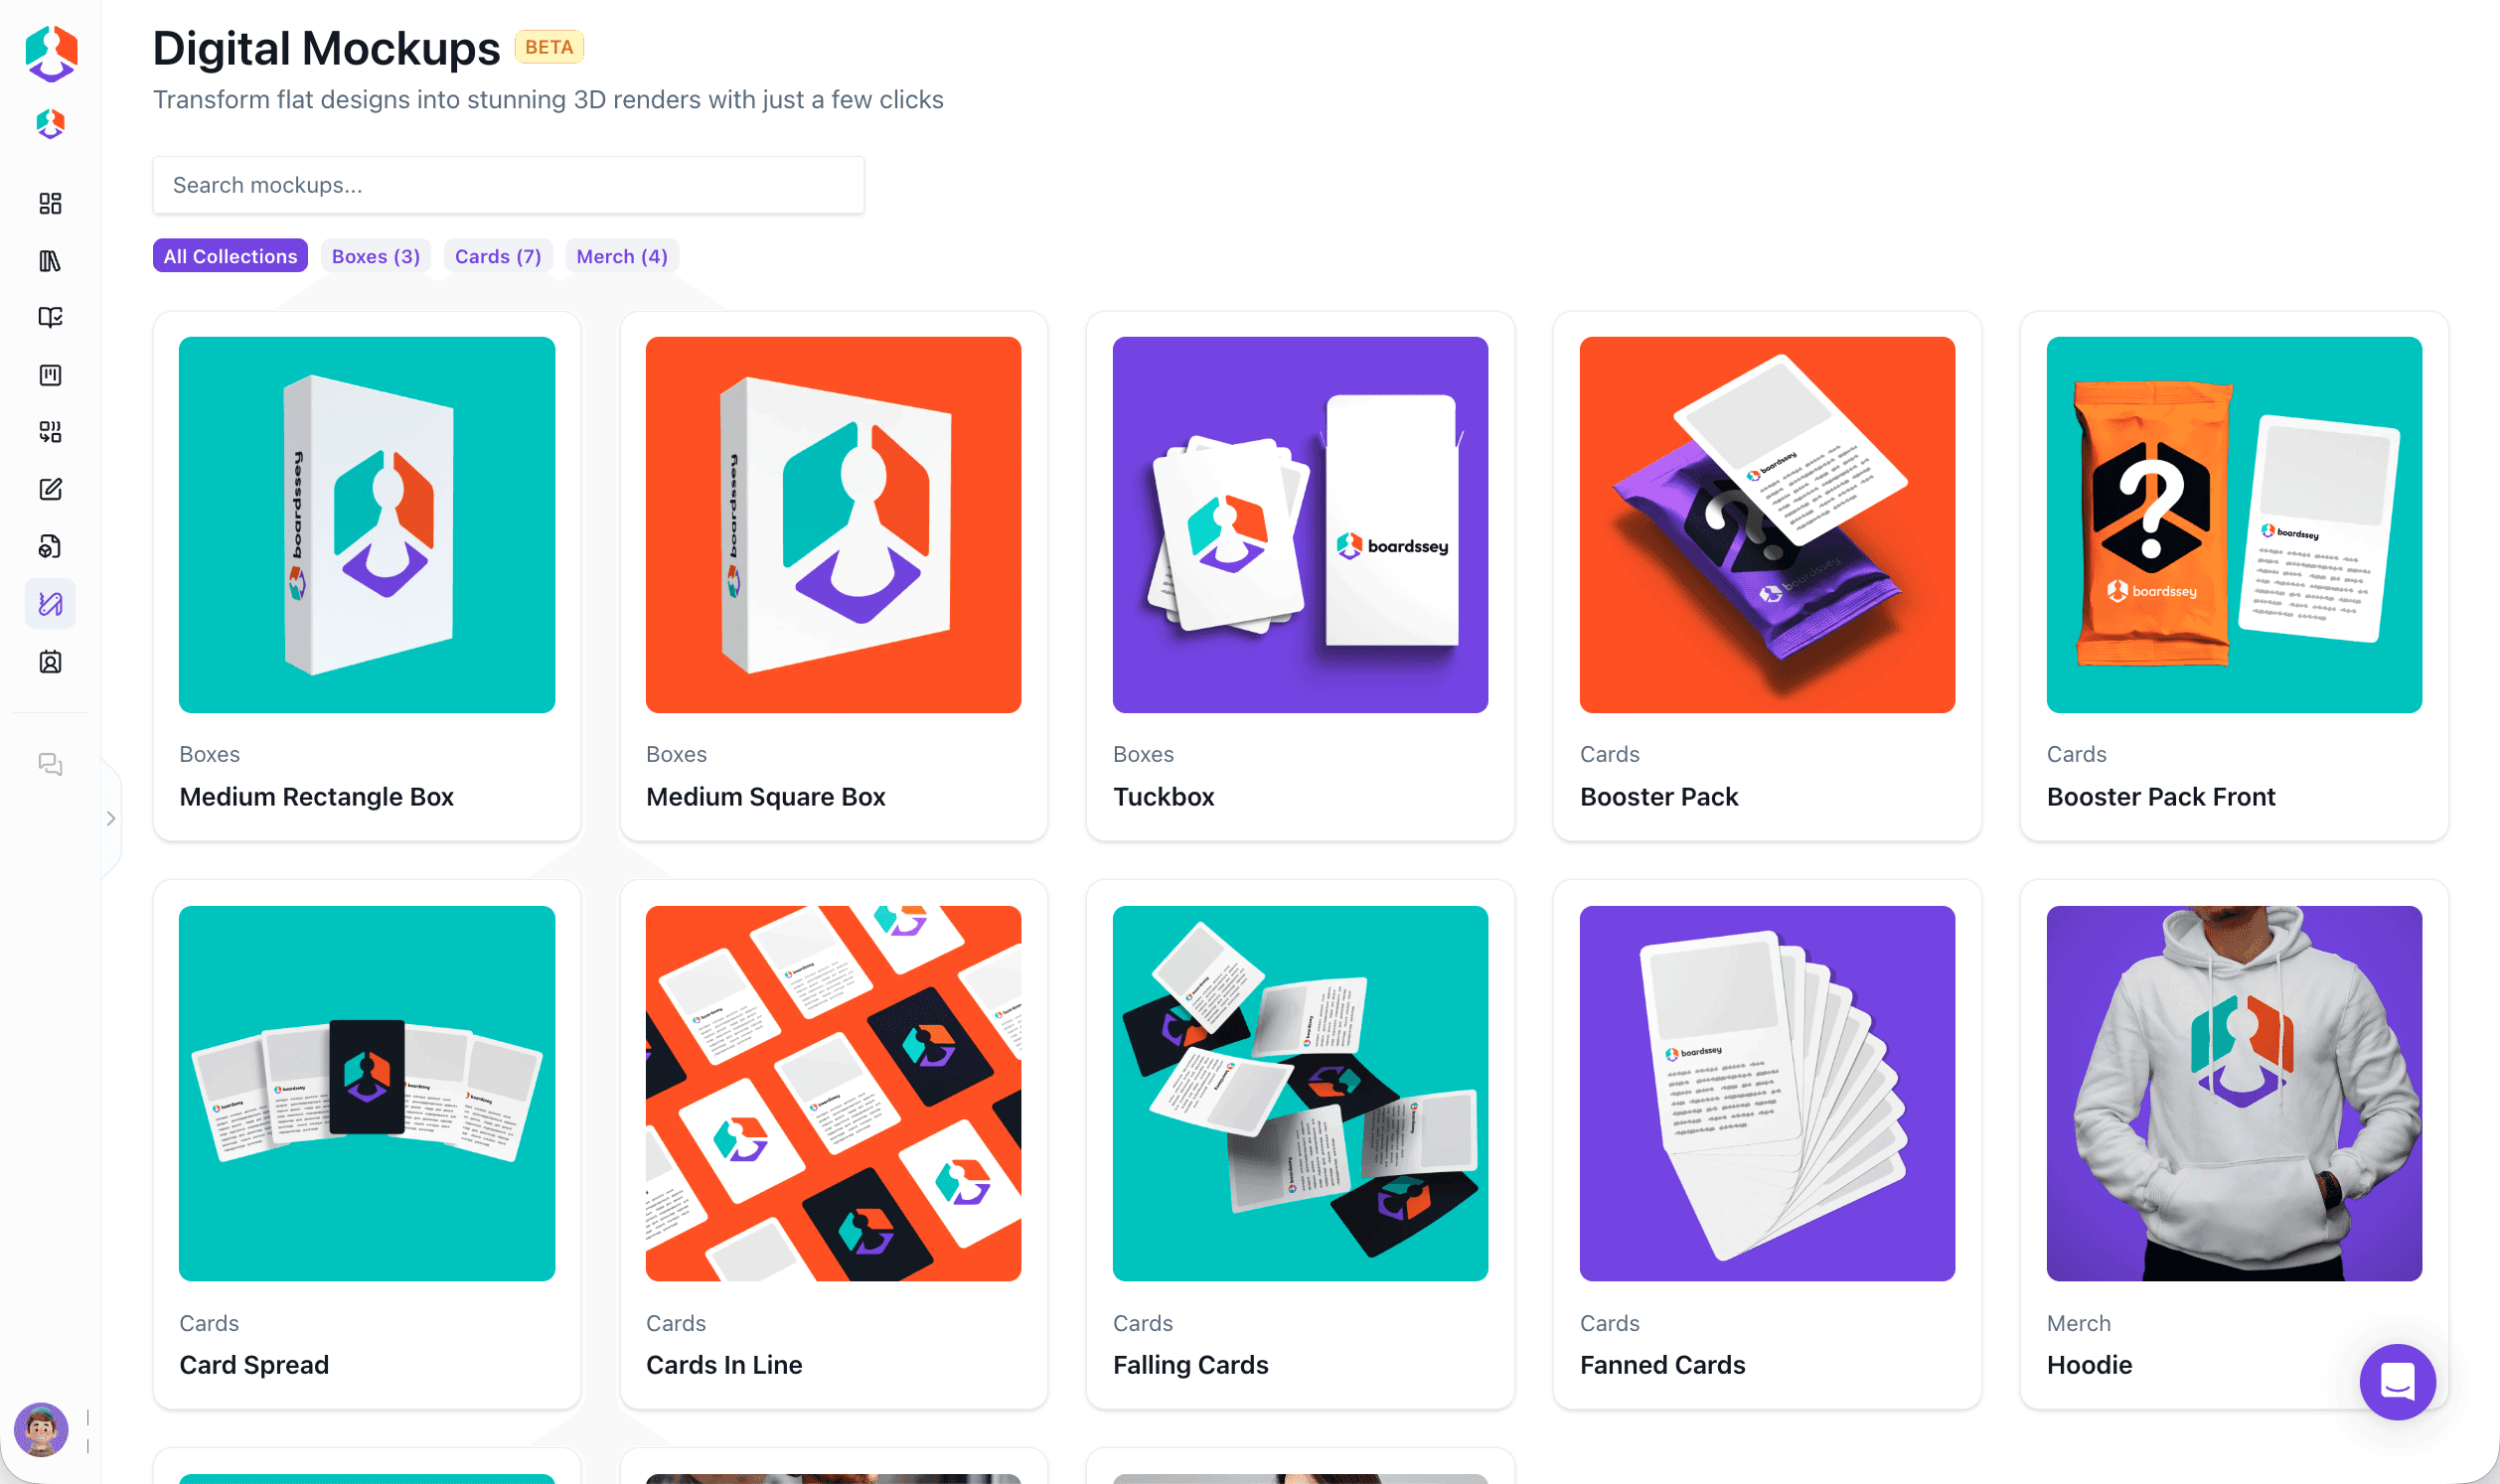
Task: Open the library books icon in sidebar
Action: tap(50, 261)
